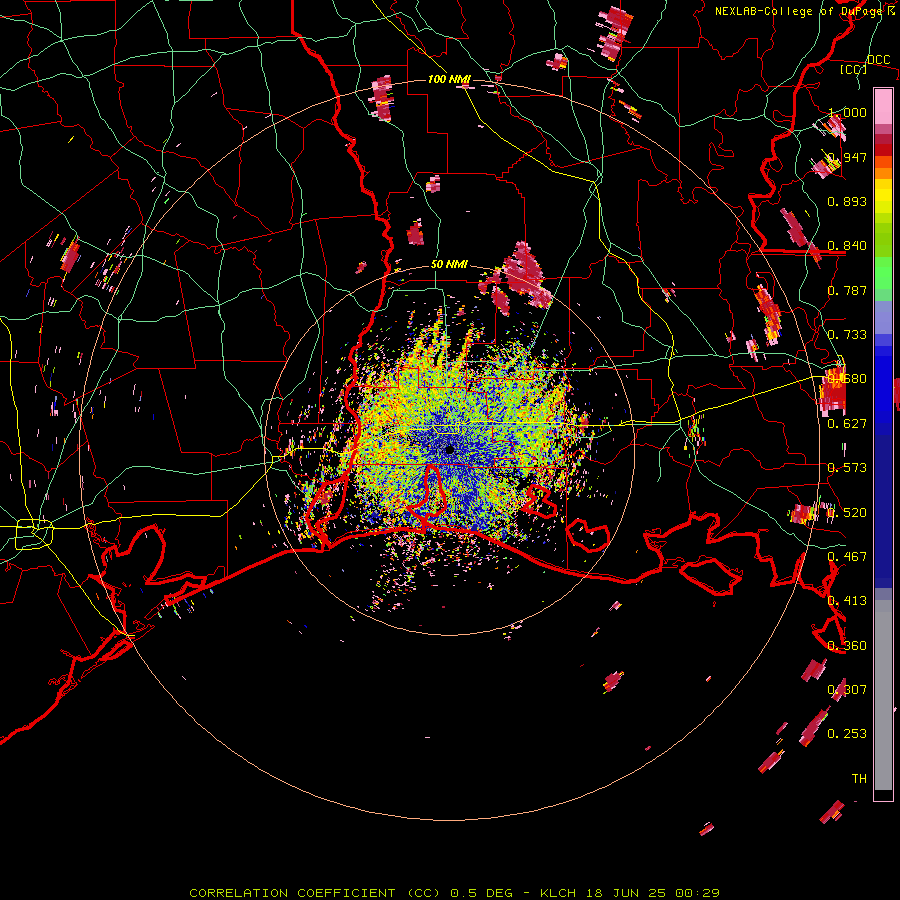This screenshot has width=900, height=900.
Task: Click the Correlation Coefficient KLCH caption text
Action: click(454, 893)
